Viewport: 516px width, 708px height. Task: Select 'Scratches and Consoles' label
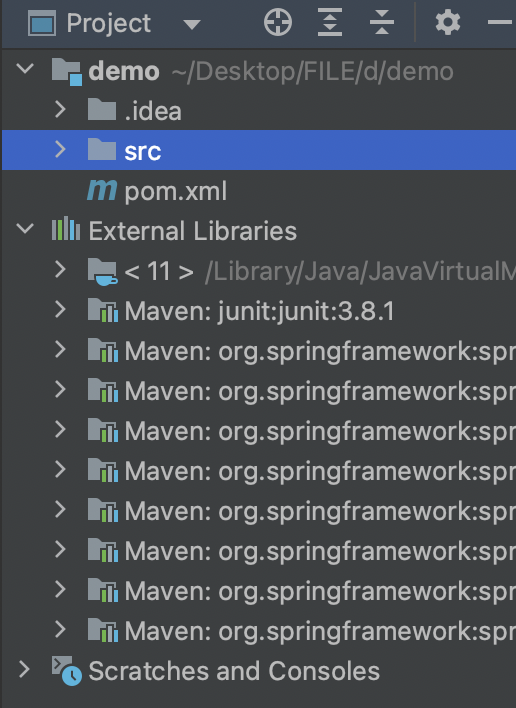[234, 671]
